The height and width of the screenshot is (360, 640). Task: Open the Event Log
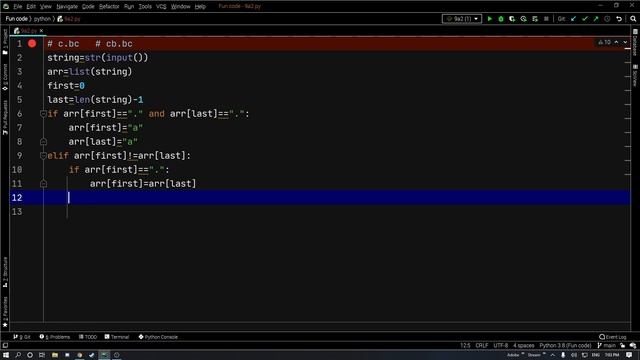(x=613, y=337)
